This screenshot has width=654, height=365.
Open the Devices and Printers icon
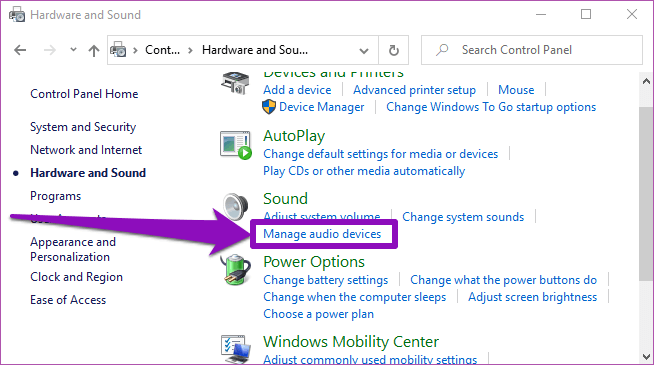[x=235, y=83]
